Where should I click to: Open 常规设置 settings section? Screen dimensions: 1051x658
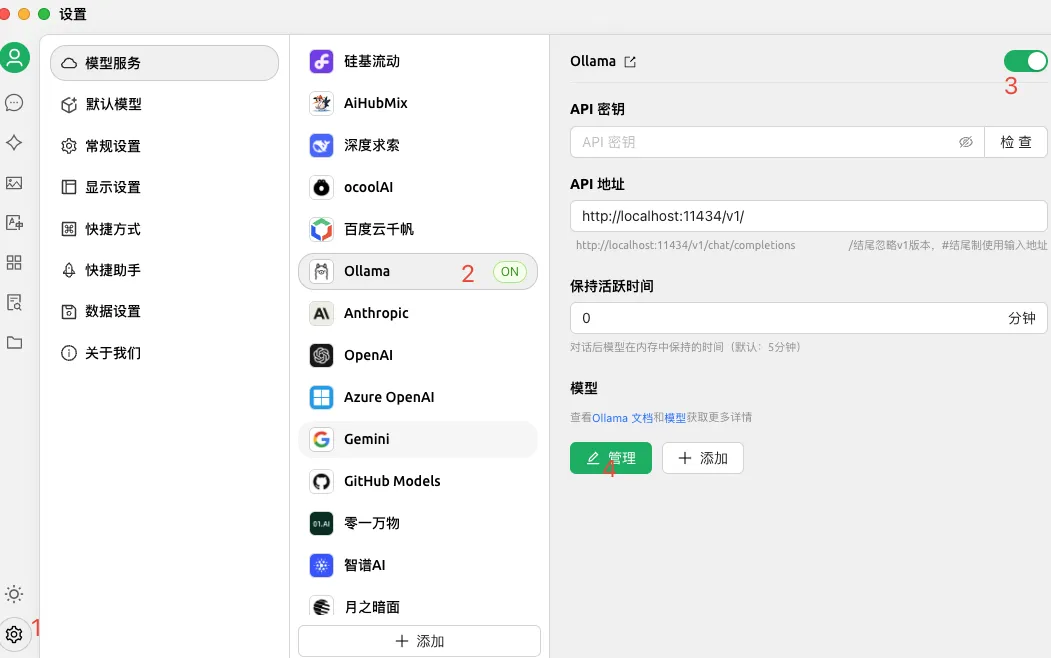[x=164, y=146]
